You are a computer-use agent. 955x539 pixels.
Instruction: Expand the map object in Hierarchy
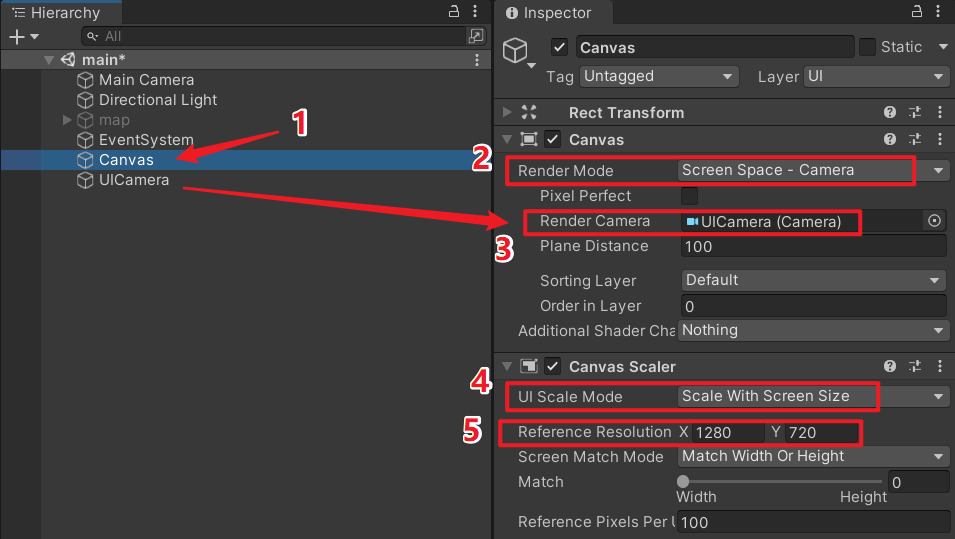pyautogui.click(x=67, y=120)
